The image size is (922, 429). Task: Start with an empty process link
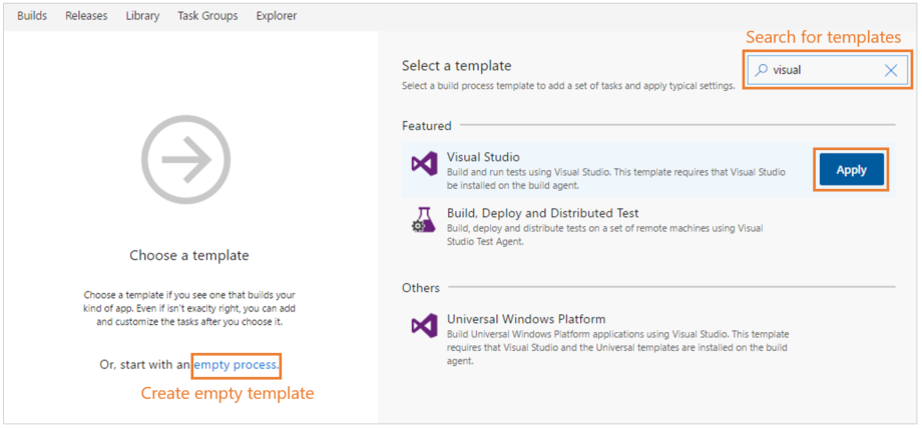(x=236, y=365)
